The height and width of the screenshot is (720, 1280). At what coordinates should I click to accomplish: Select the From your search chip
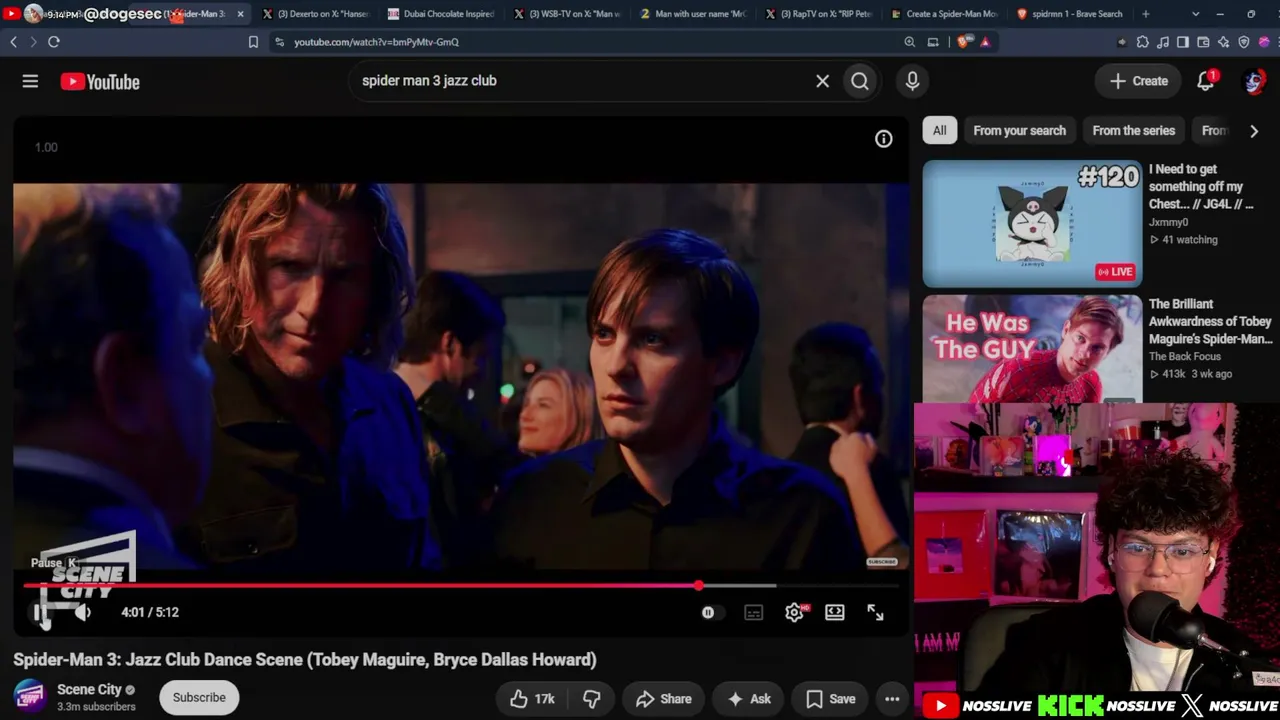tap(1019, 130)
